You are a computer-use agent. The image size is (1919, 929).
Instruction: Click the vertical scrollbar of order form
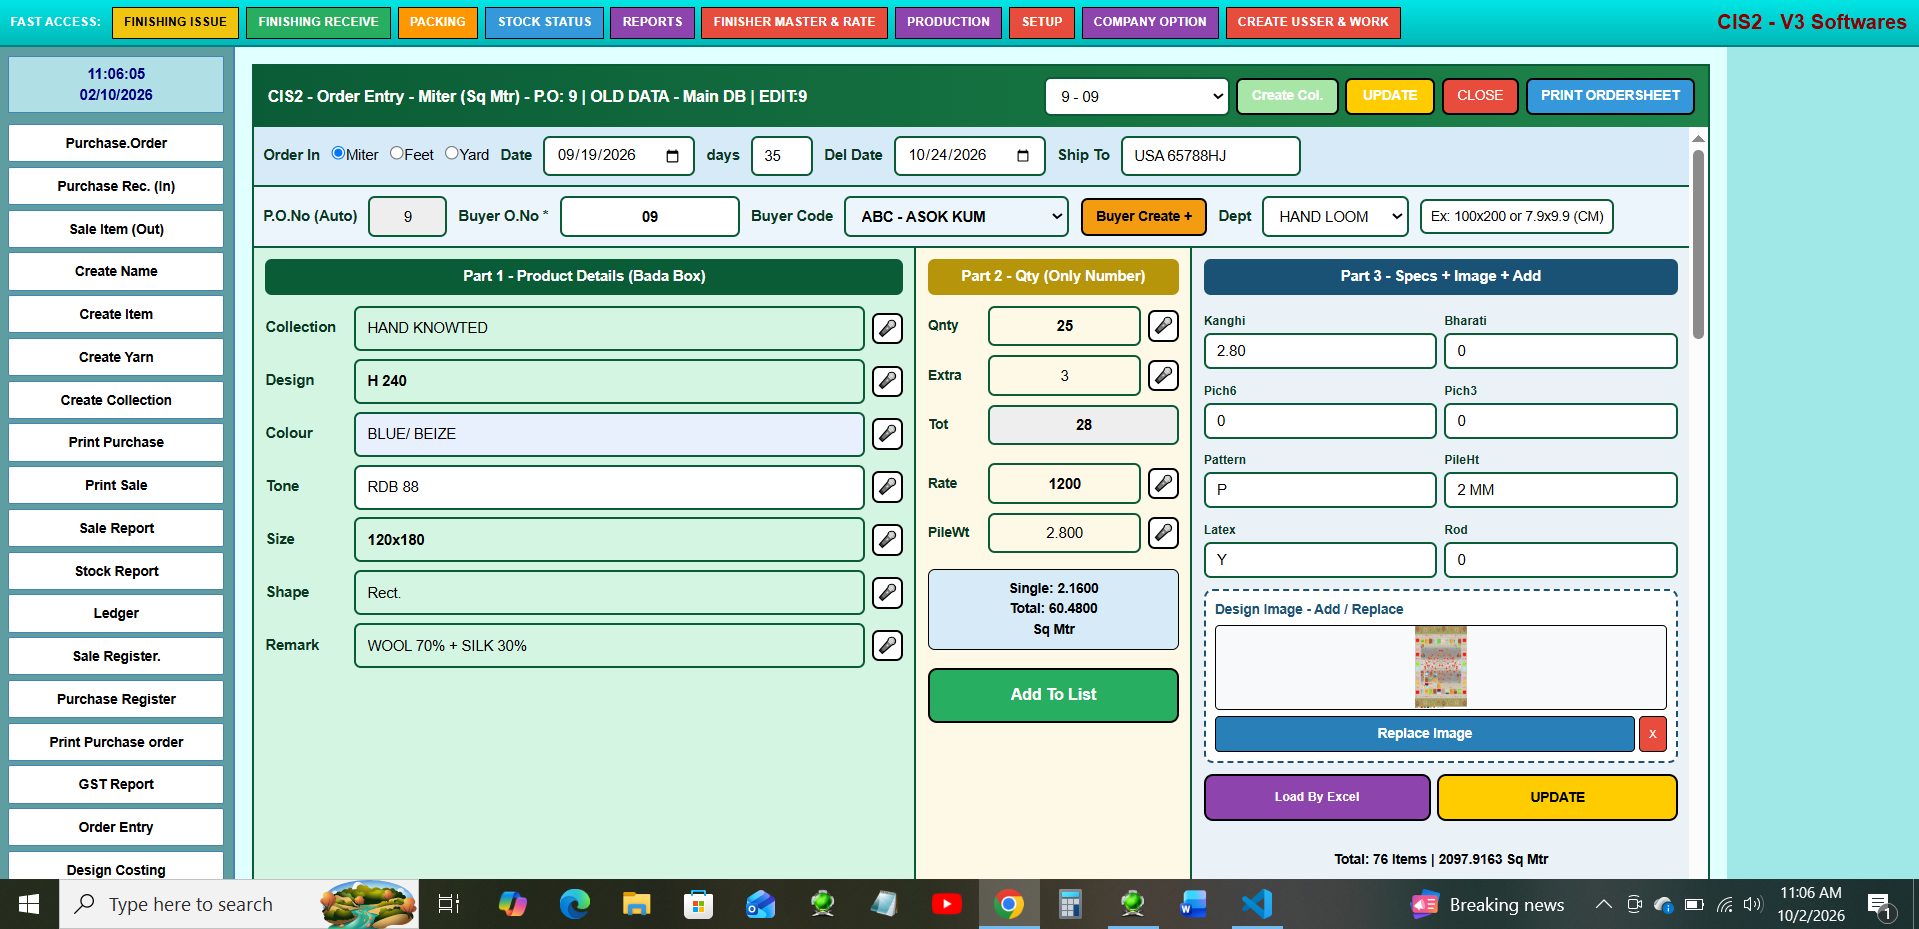tap(1698, 245)
